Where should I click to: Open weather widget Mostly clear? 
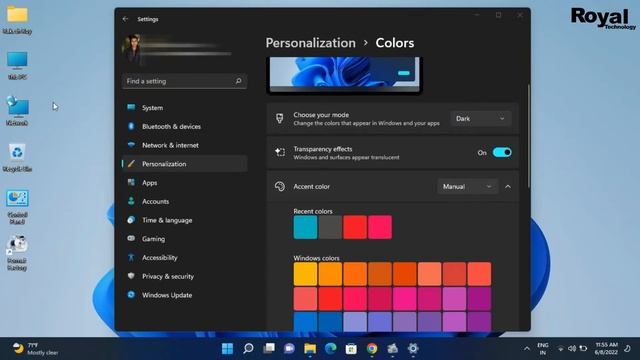pyautogui.click(x=35, y=349)
